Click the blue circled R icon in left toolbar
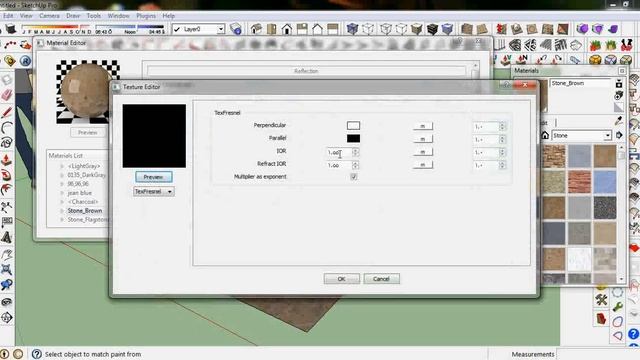This screenshot has width=640, height=360. pos(25,61)
